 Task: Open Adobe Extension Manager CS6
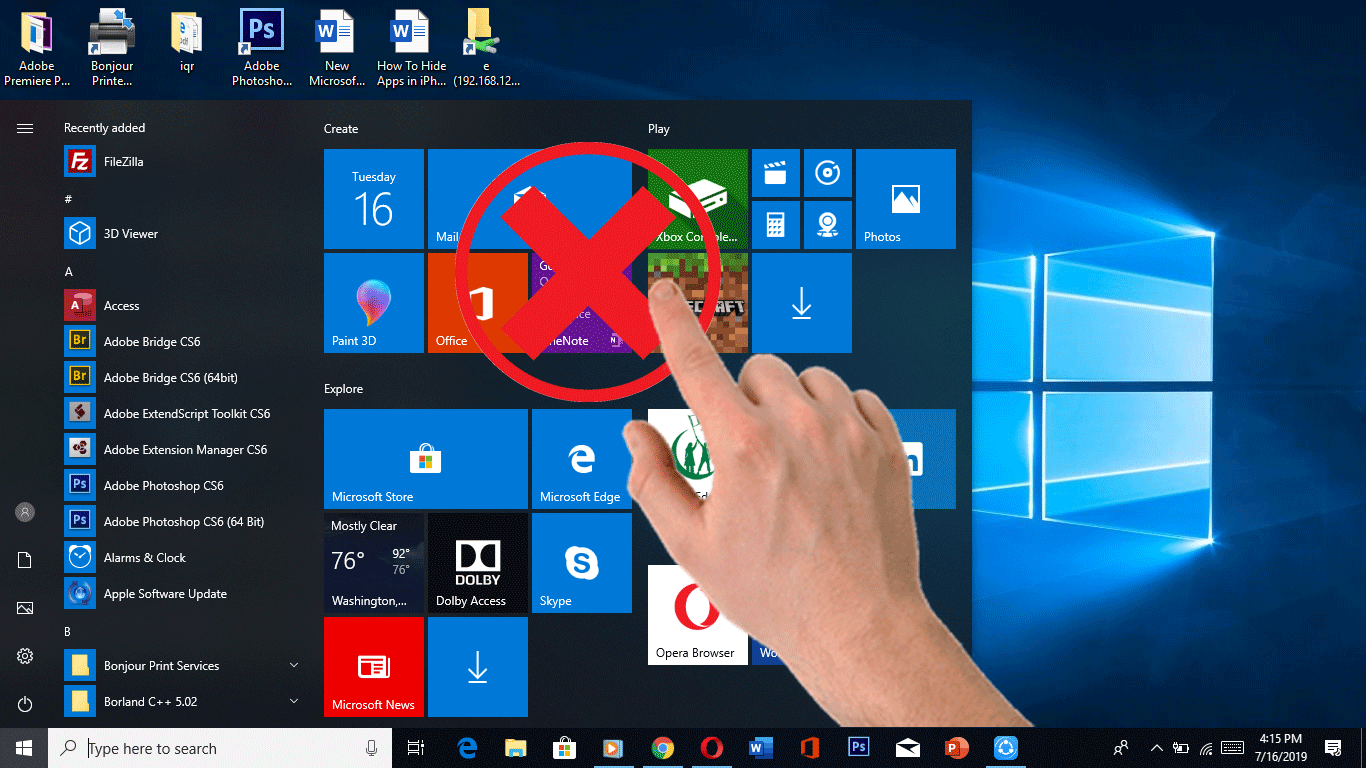coord(182,450)
